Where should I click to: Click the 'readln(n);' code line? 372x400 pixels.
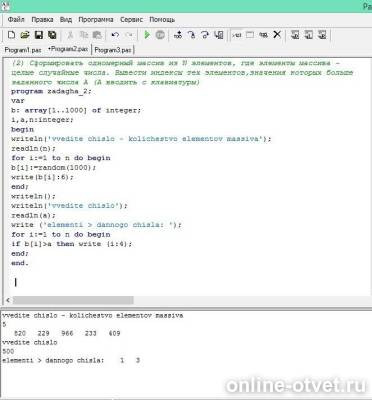point(33,148)
